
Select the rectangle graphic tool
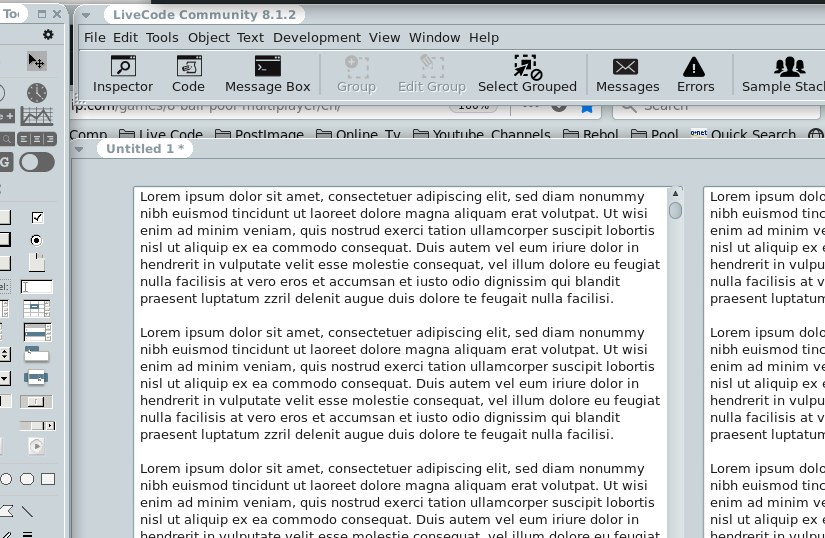[x=48, y=479]
